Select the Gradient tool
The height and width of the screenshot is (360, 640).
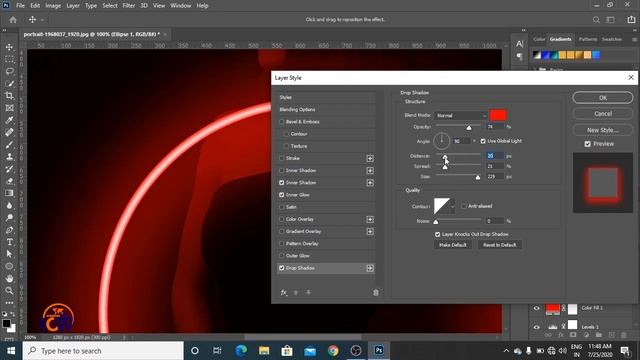tap(9, 193)
